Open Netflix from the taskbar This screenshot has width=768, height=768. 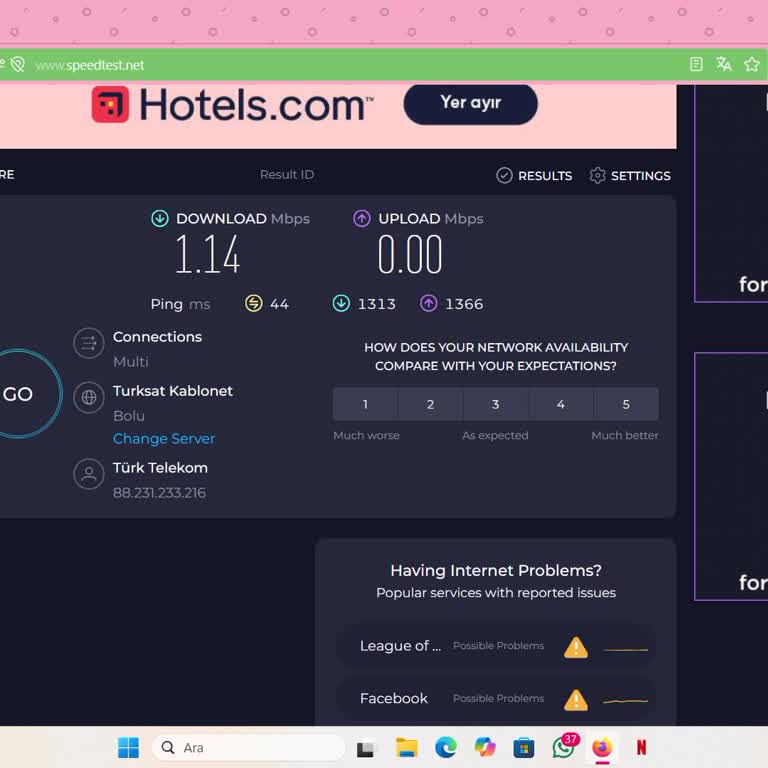click(x=641, y=747)
